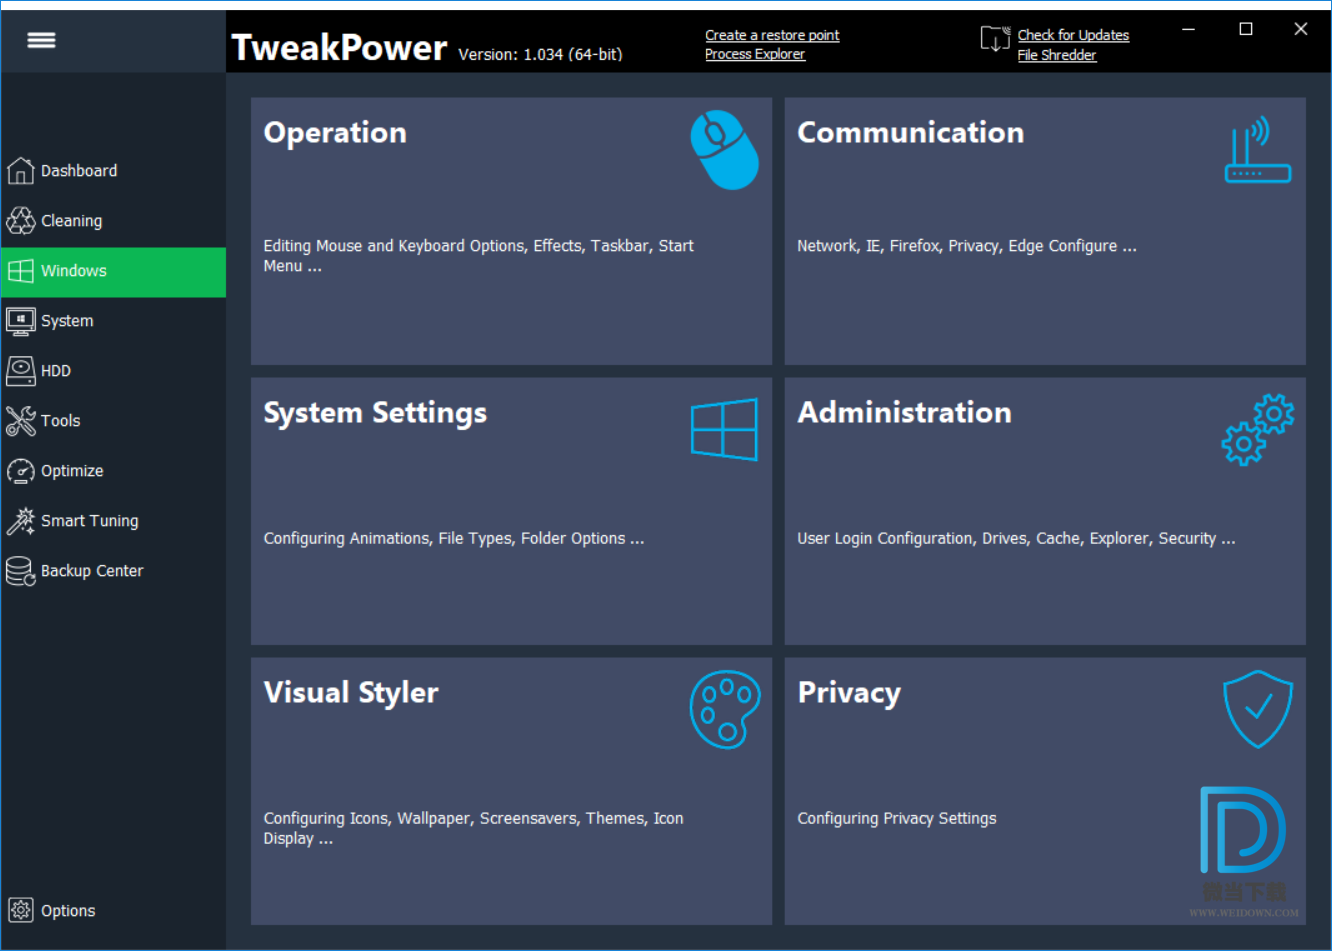Image resolution: width=1332 pixels, height=951 pixels.
Task: Open the Operation tile heading
Action: [x=335, y=133]
